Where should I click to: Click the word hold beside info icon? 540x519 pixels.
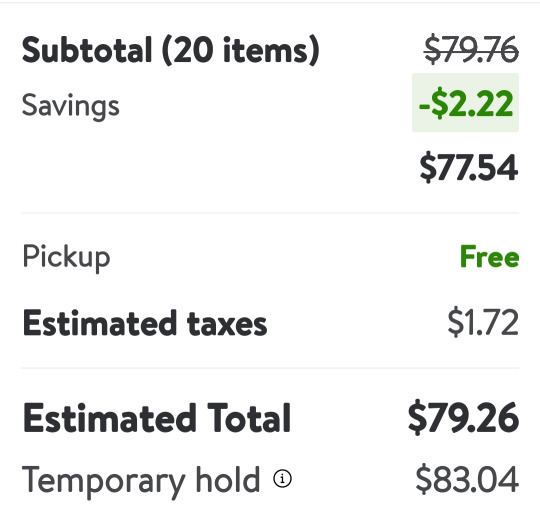point(227,479)
